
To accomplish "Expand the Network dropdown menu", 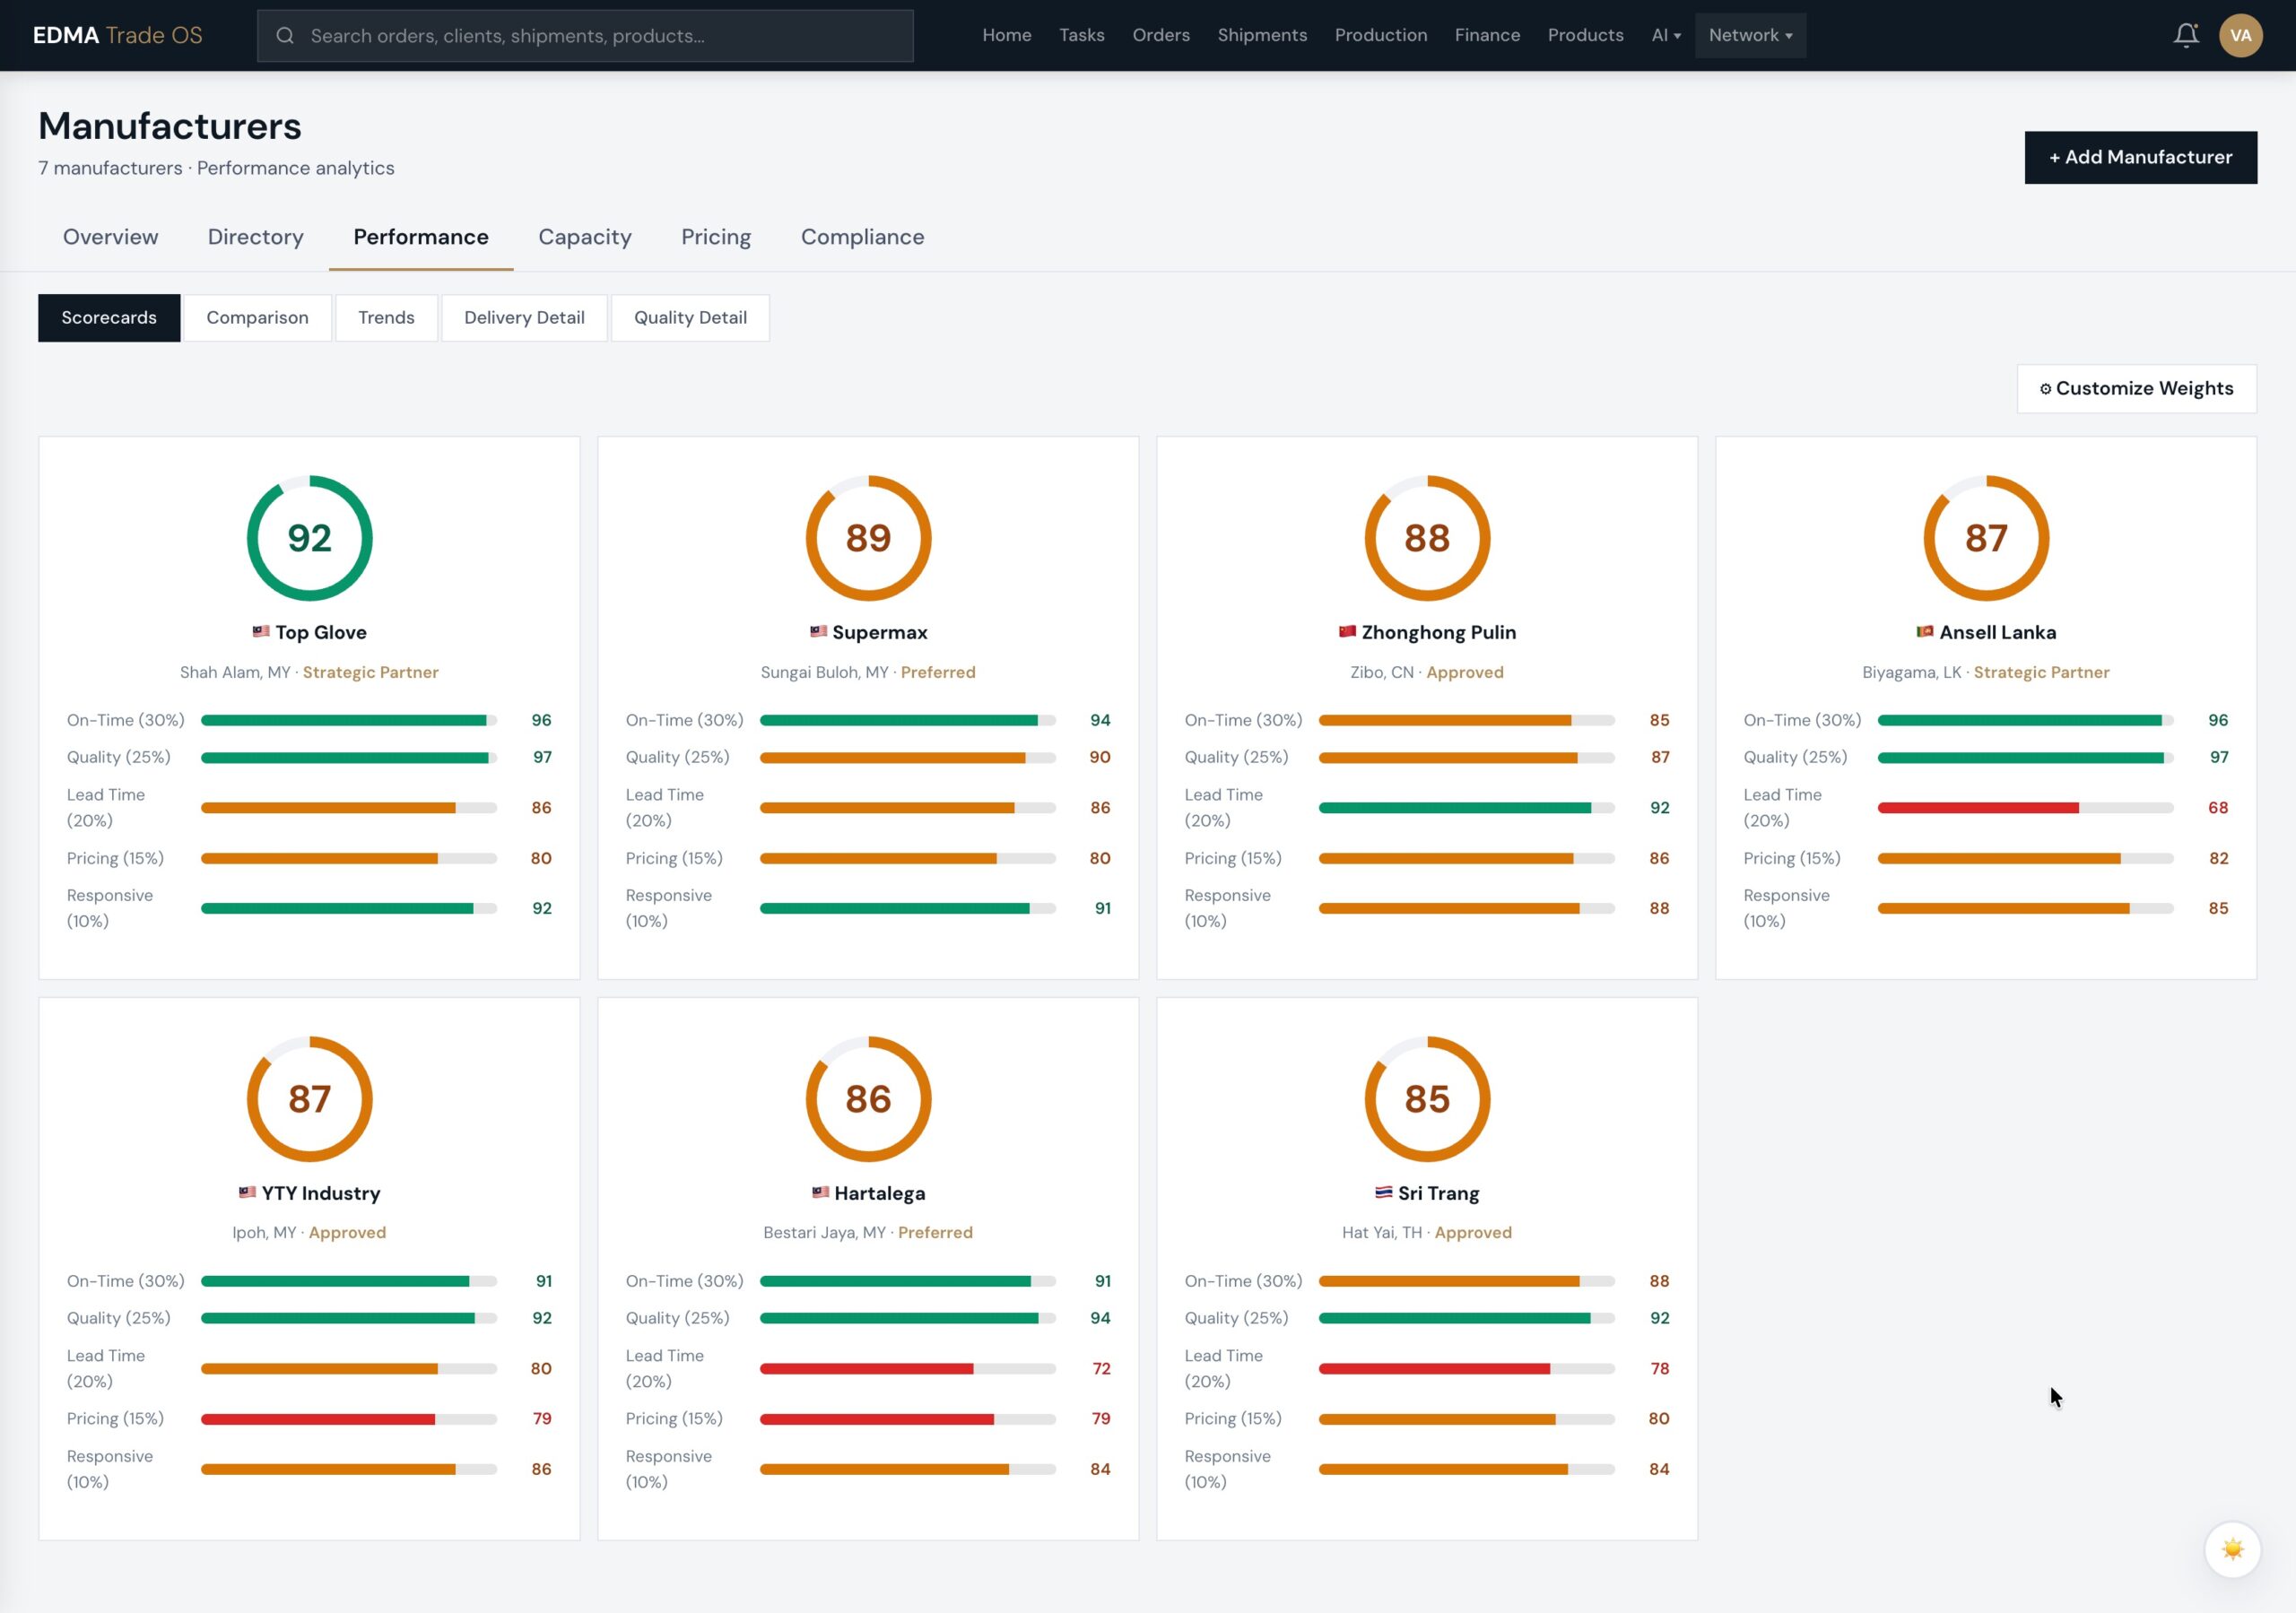I will (1750, 35).
